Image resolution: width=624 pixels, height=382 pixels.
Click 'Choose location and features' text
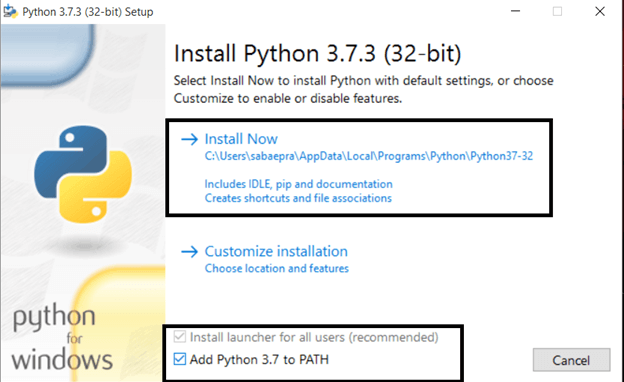(x=277, y=269)
